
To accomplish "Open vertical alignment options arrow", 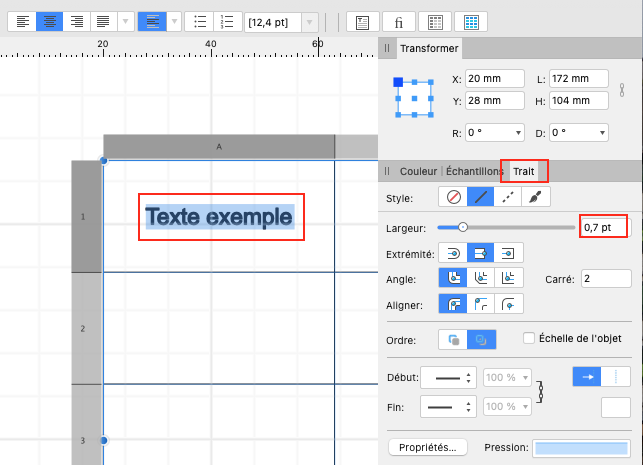I will (174, 22).
